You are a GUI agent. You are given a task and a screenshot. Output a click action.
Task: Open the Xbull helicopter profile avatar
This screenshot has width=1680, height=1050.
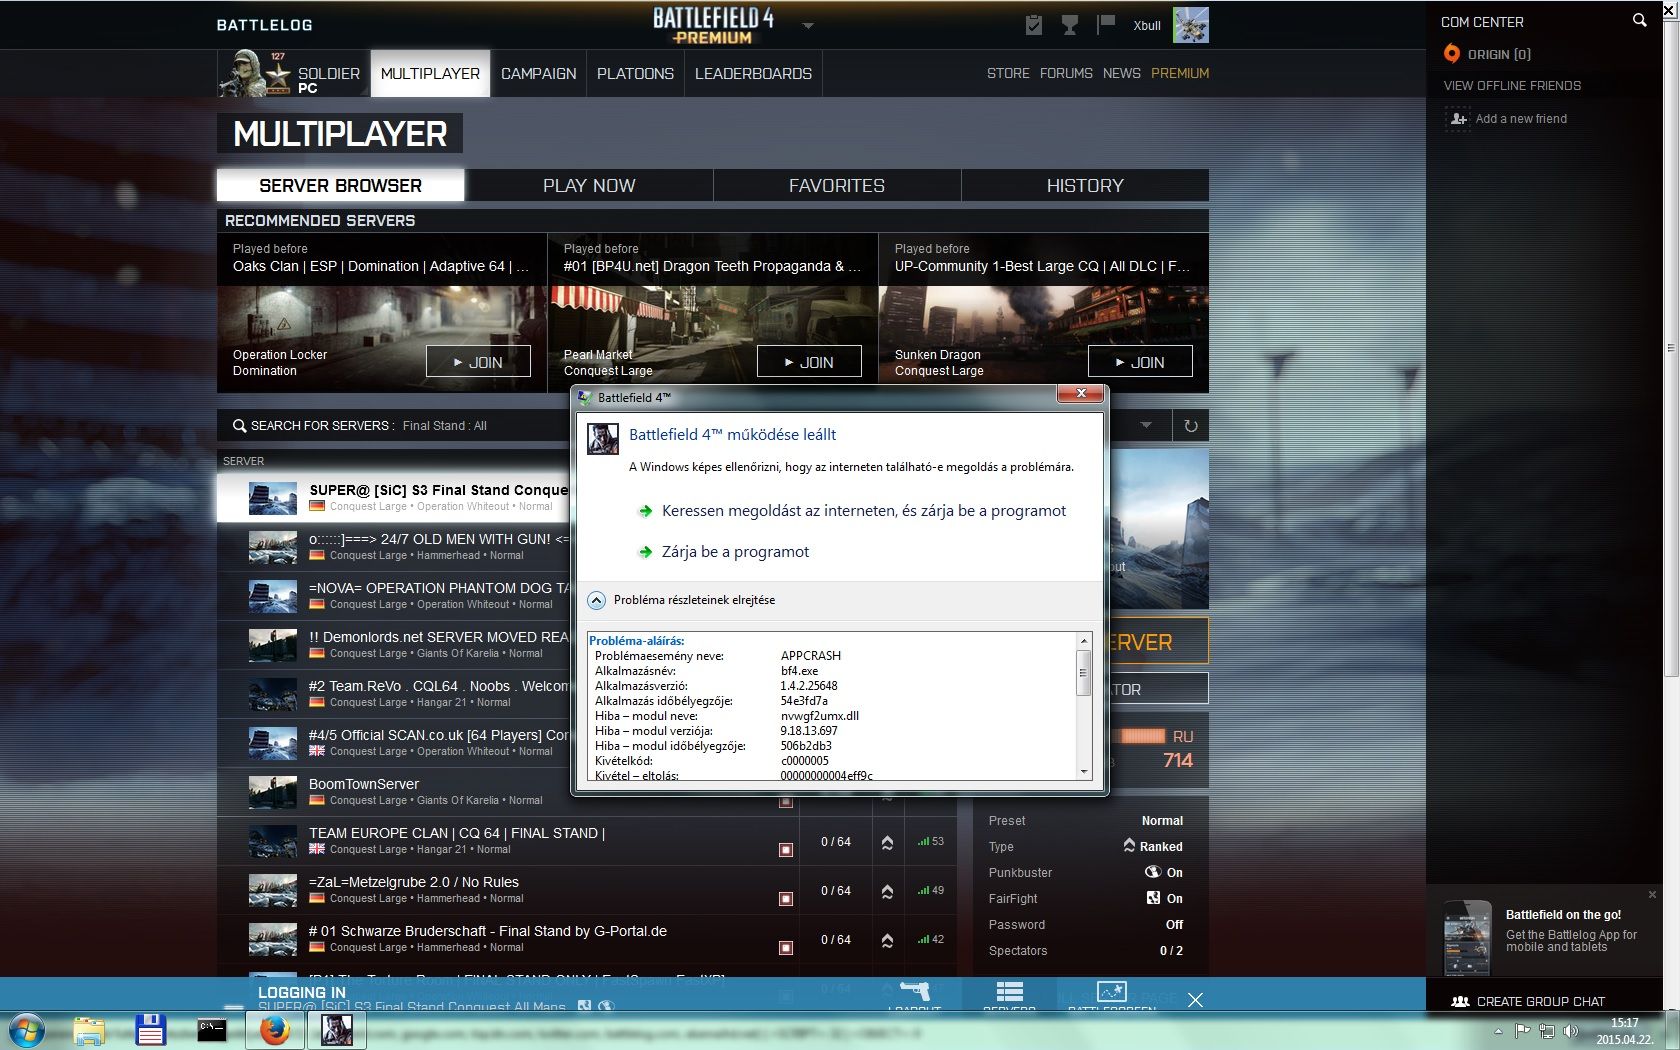coord(1191,25)
